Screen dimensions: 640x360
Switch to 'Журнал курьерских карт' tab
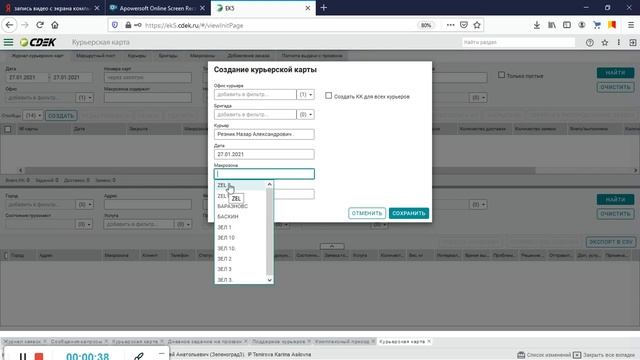pos(37,56)
